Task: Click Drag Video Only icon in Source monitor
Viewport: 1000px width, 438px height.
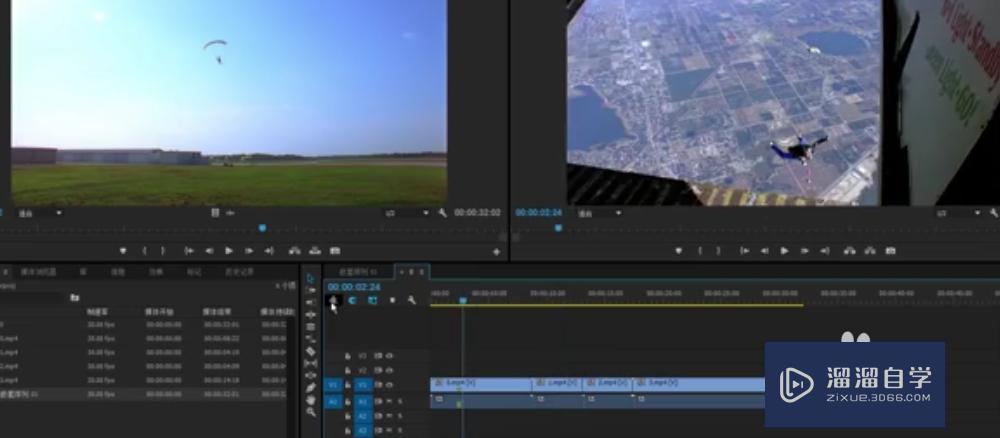Action: point(216,213)
